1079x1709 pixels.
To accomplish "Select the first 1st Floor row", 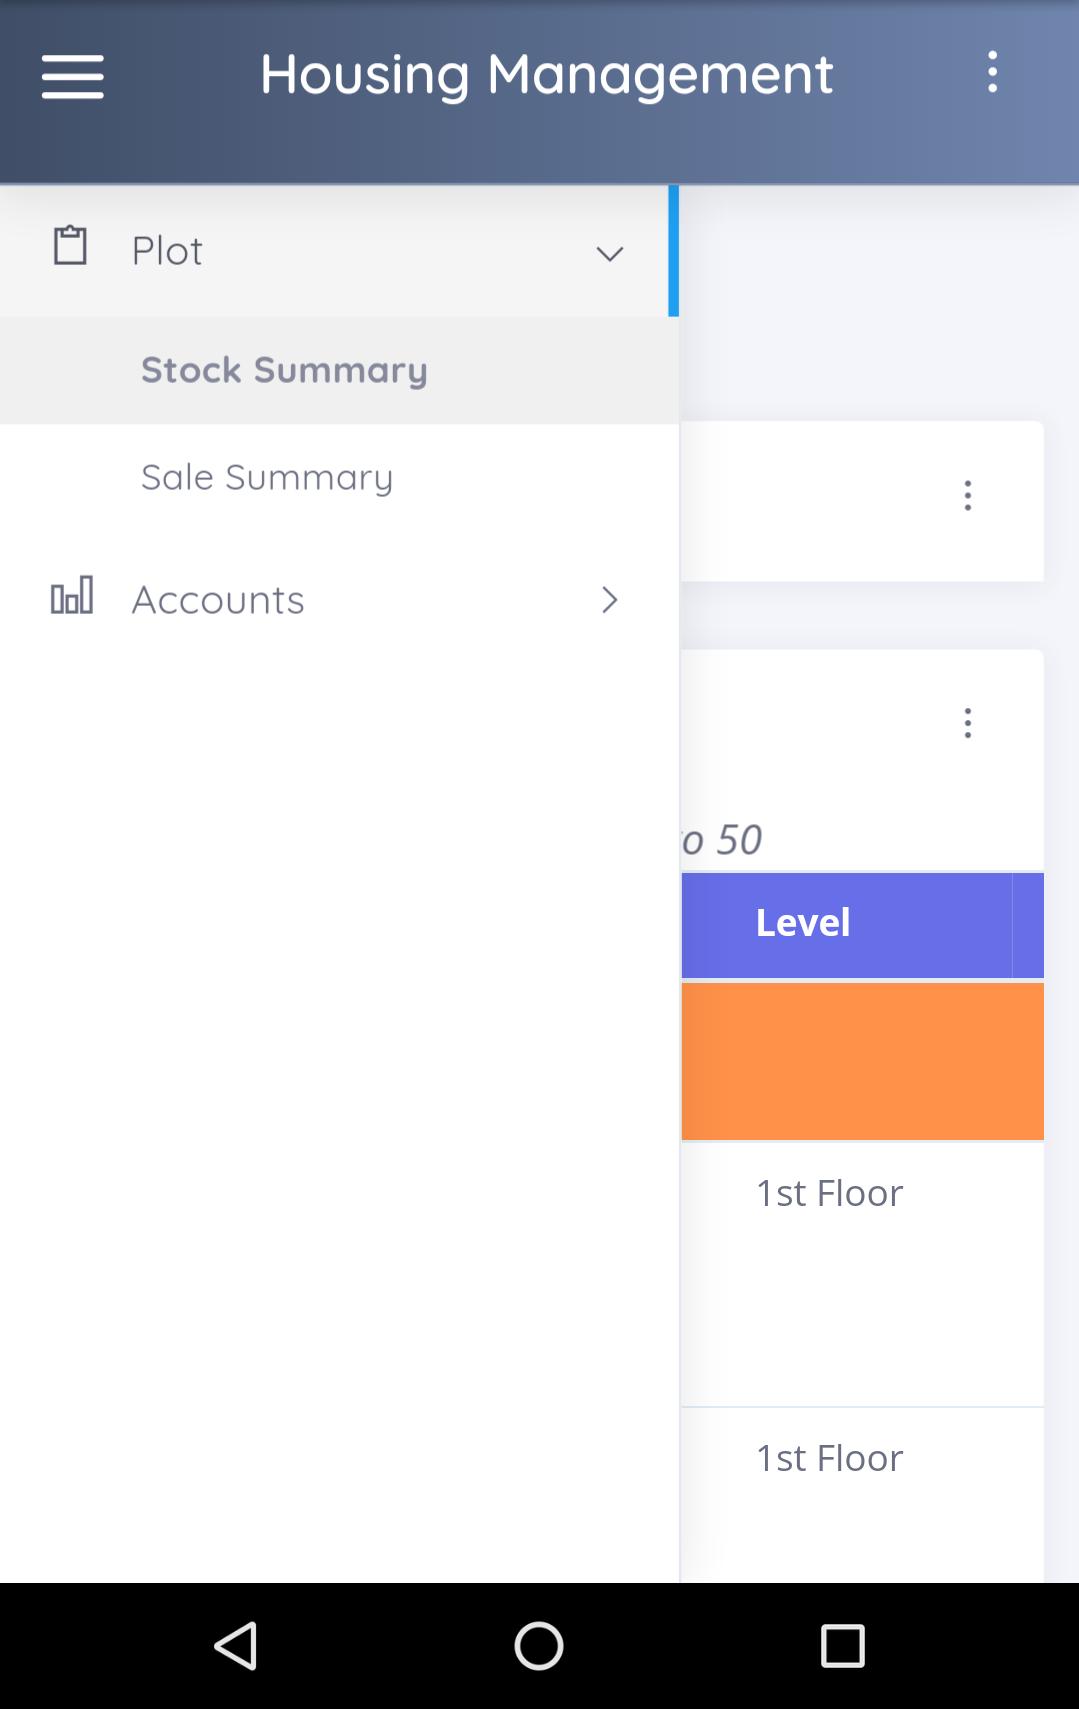I will 863,1274.
